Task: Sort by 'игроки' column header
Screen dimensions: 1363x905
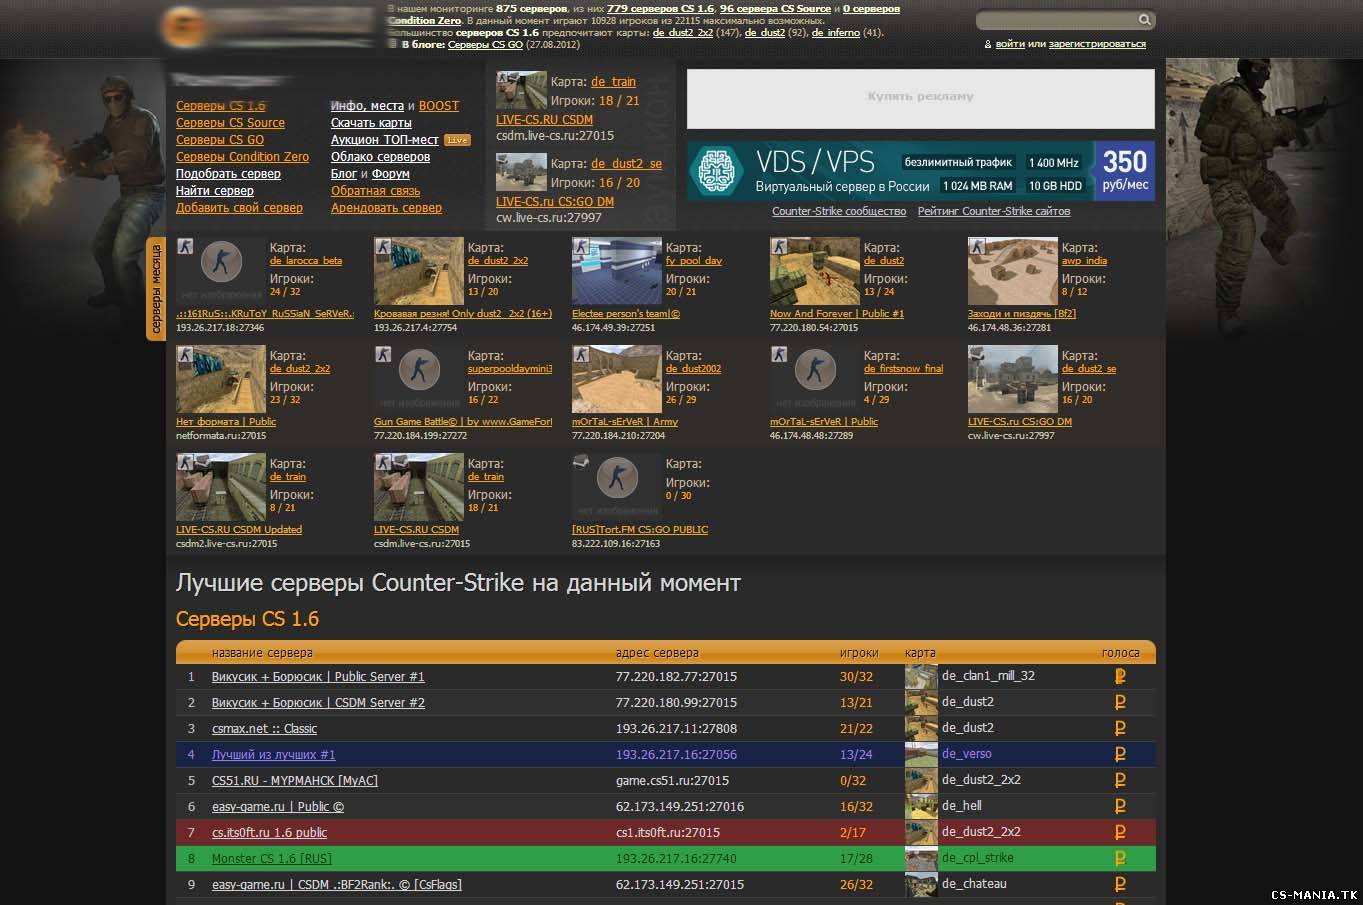Action: 859,653
